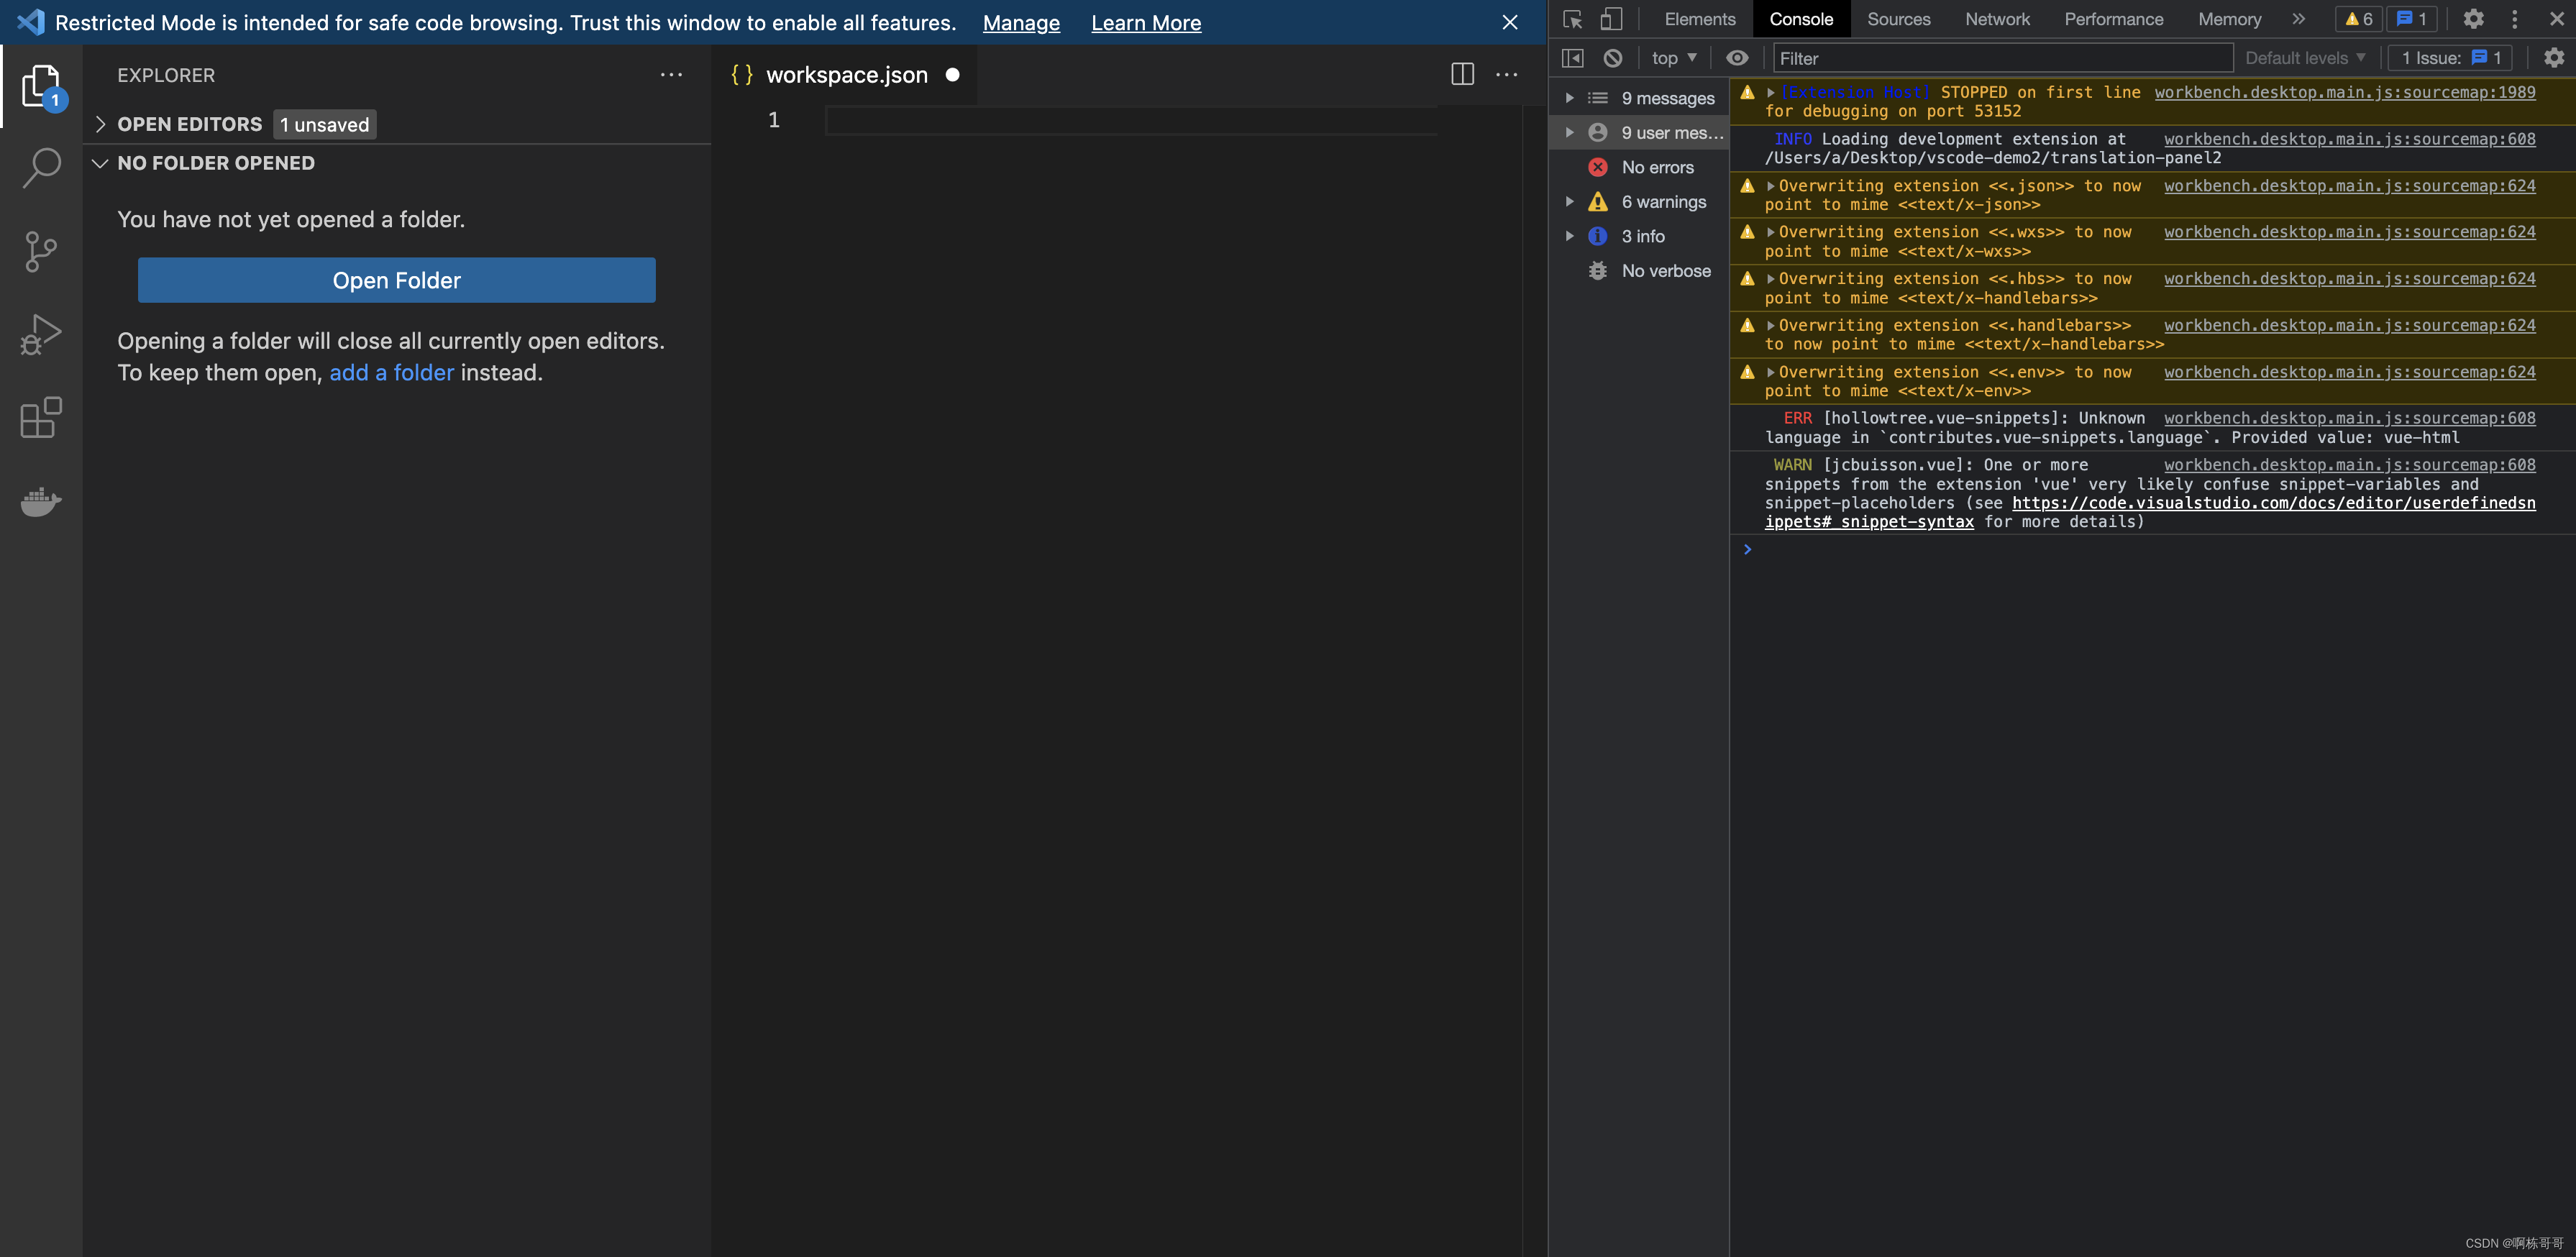This screenshot has height=1257, width=2576.
Task: Click the 1 unsaved badge
Action: coord(324,124)
